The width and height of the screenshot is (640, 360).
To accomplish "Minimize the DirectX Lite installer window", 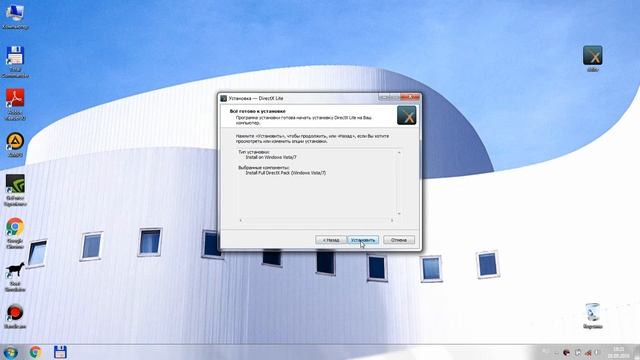I will coord(384,97).
